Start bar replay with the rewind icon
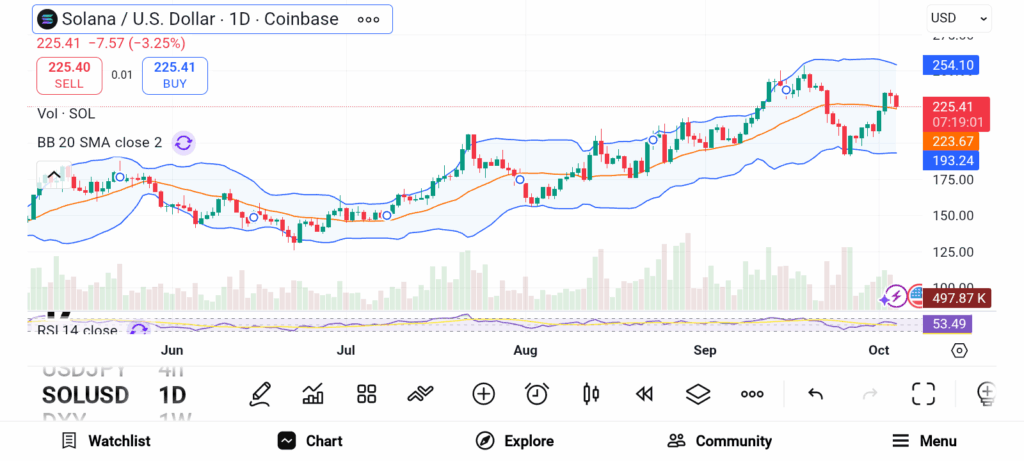The width and height of the screenshot is (1024, 461). coord(644,394)
